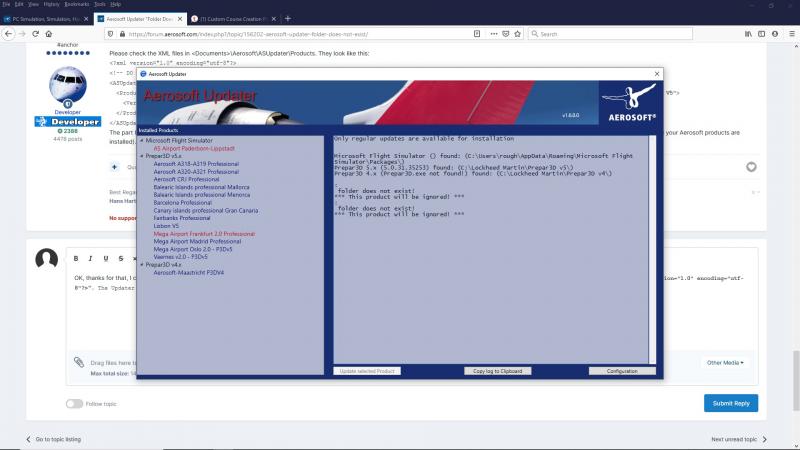Image resolution: width=800 pixels, height=450 pixels.
Task: Click the browser forward arrow
Action: click(22, 34)
